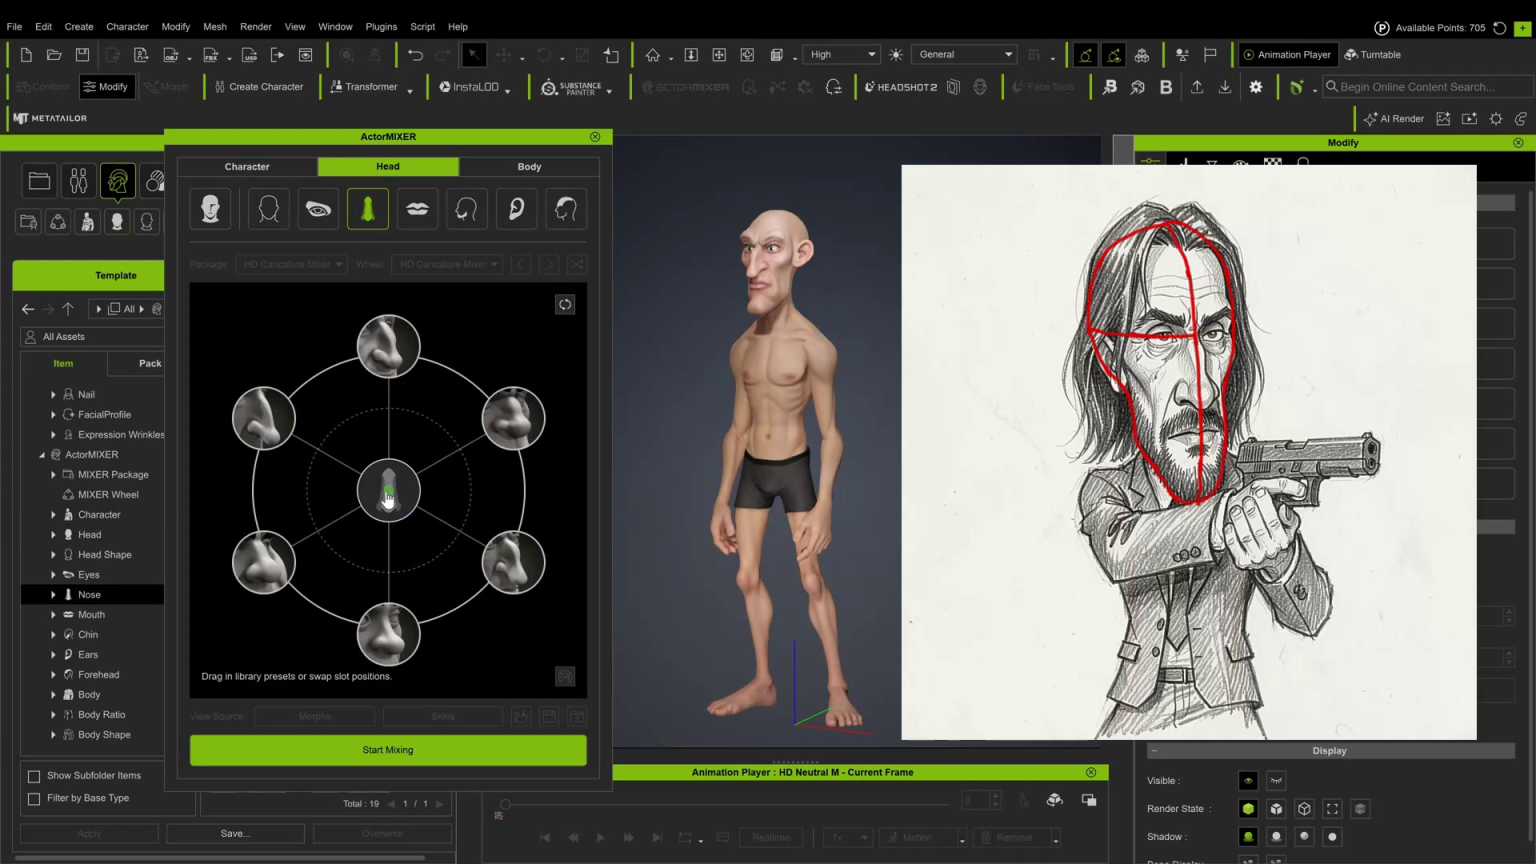Toggle the Visible eye icon in Display

tap(1248, 781)
